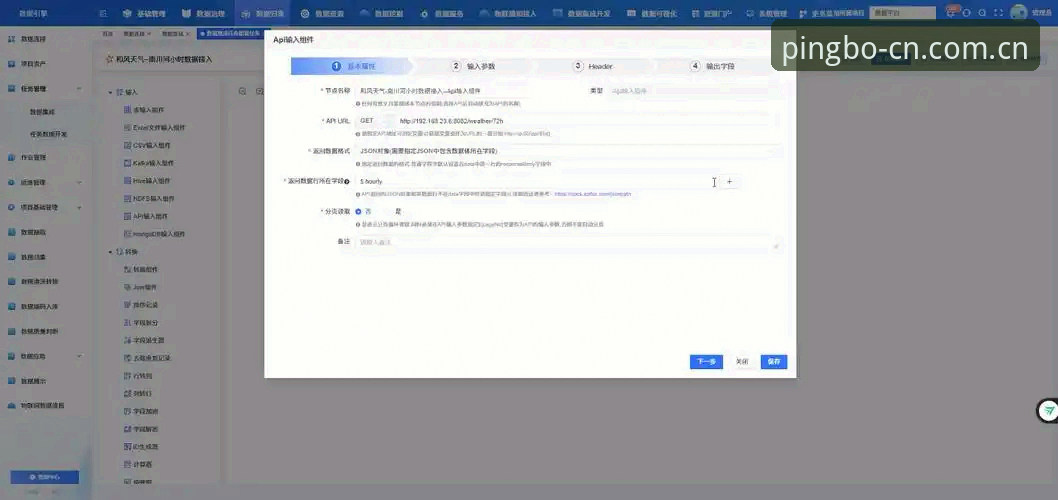Click the ID生成器 component icon
The image size is (1058, 500).
pos(128,447)
